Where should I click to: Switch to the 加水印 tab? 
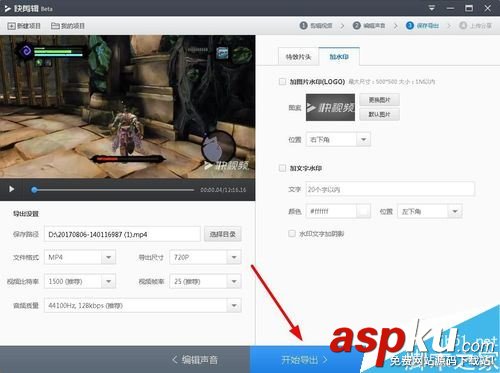click(339, 57)
